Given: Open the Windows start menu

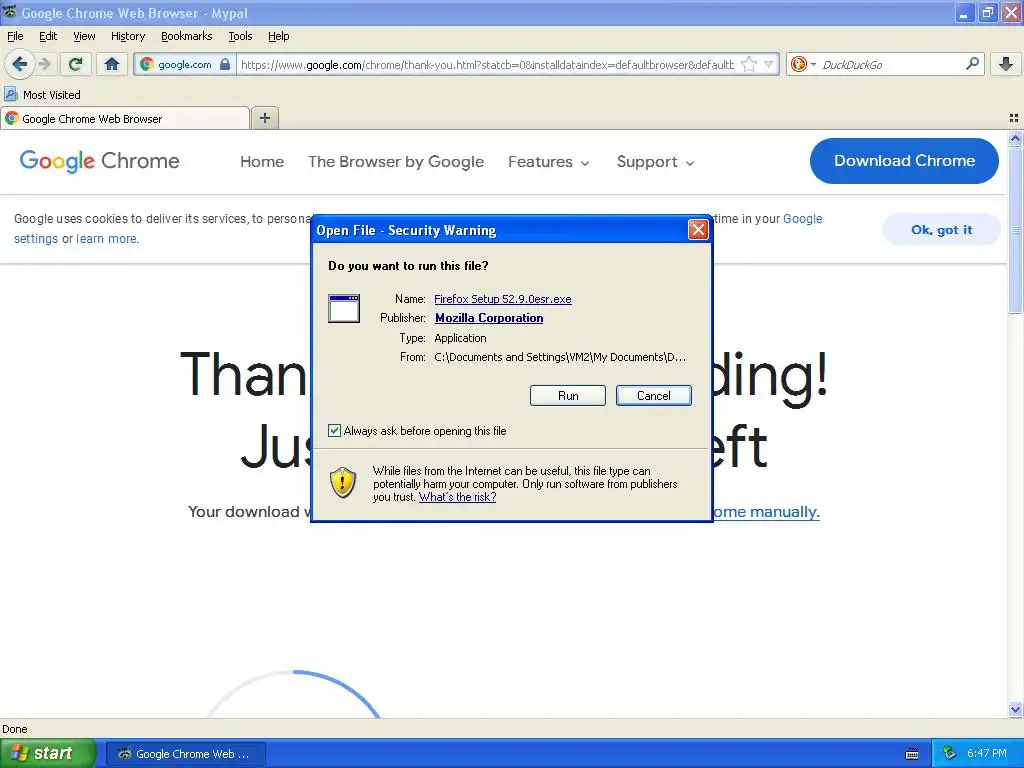Looking at the screenshot, I should tap(47, 754).
